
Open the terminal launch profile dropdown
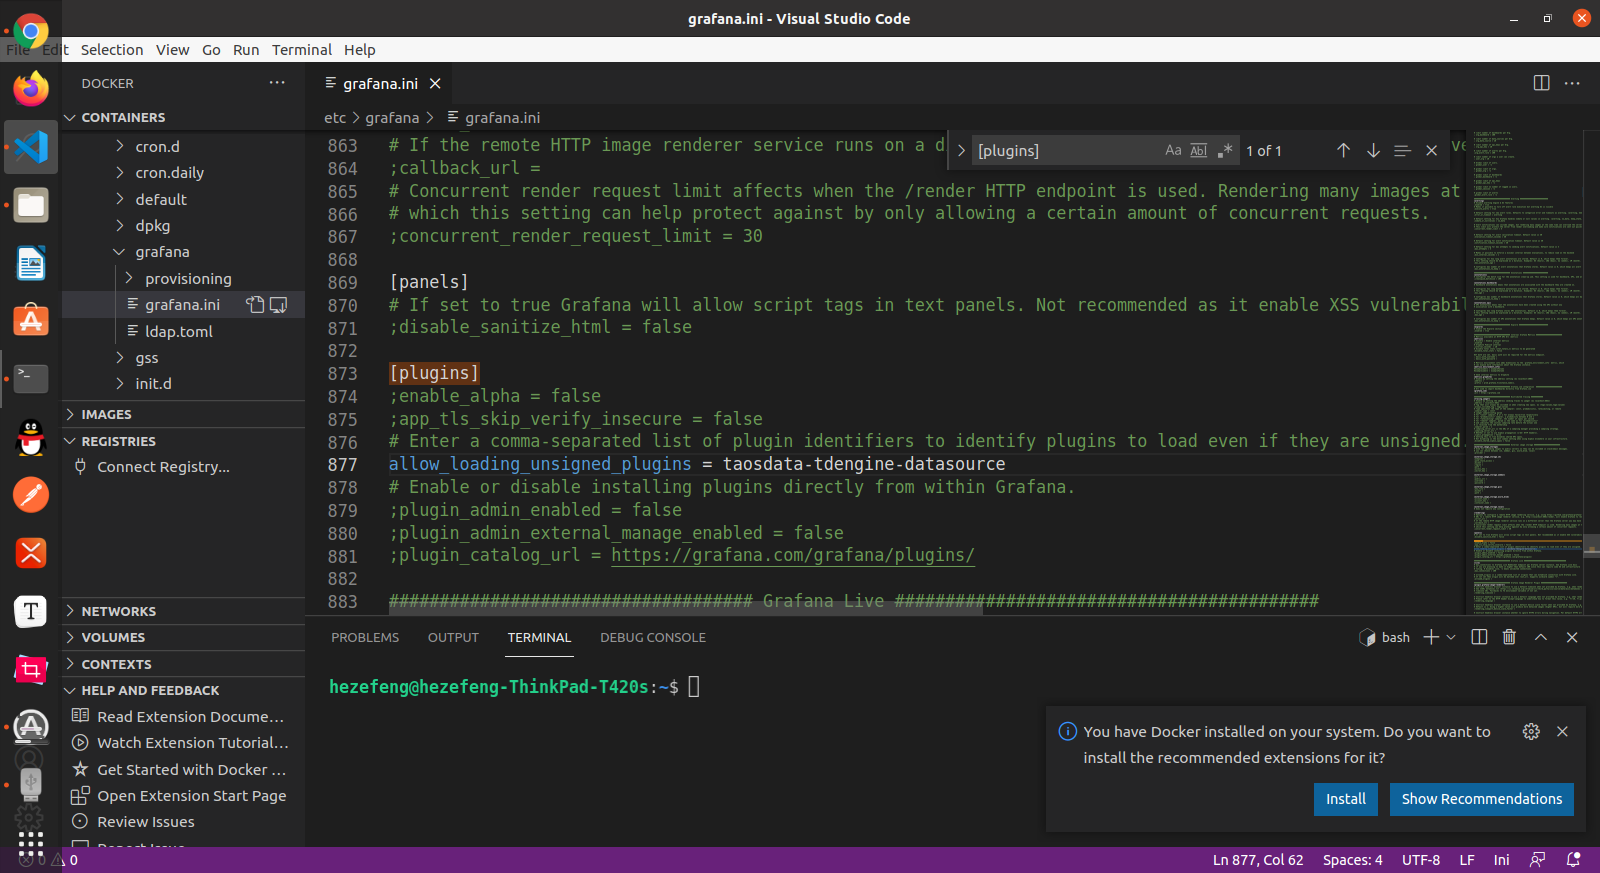(x=1451, y=637)
